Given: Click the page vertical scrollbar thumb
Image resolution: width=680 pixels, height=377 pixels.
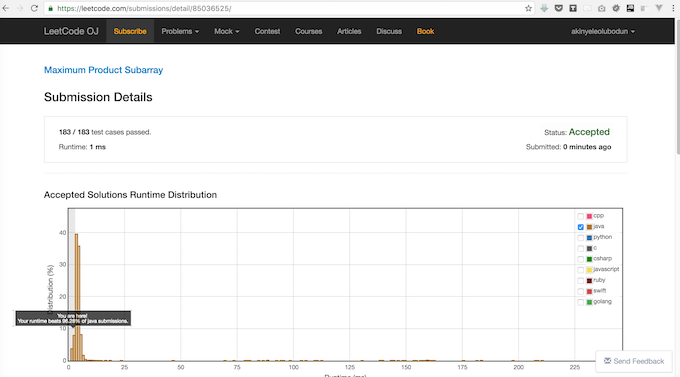Looking at the screenshot, I should 677,86.
